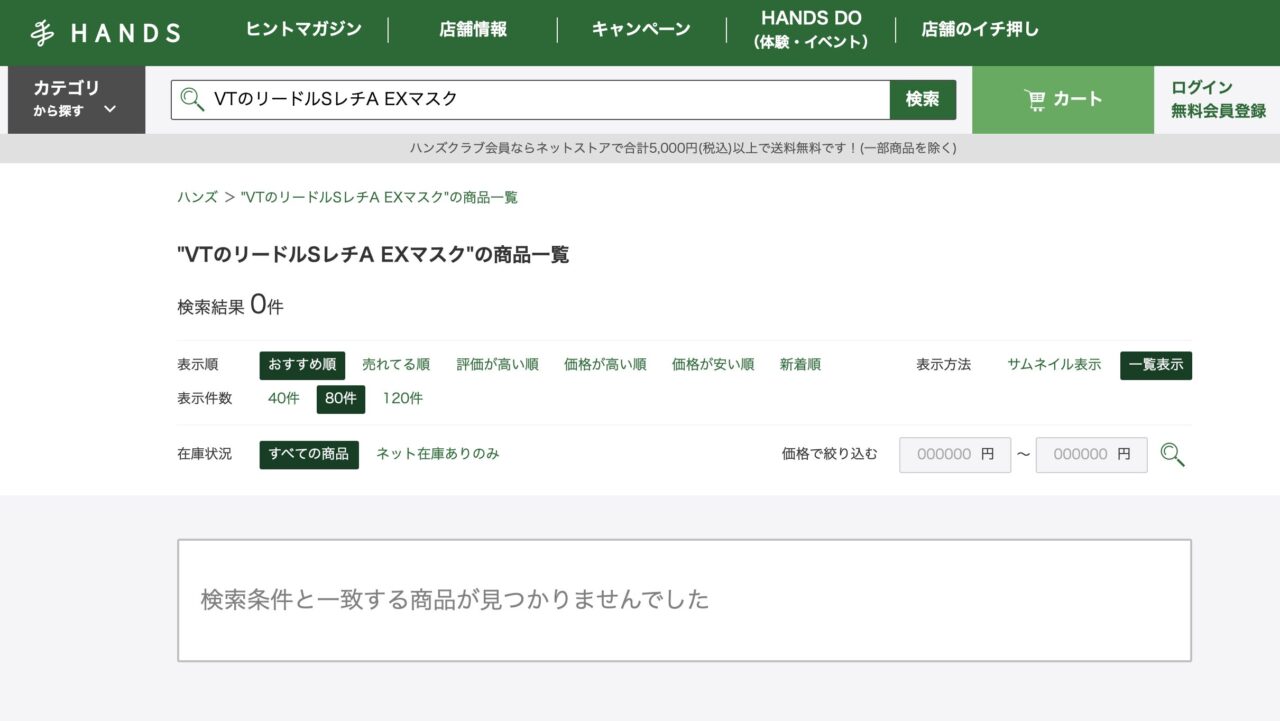
Task: Show 40件 per page
Action: pyautogui.click(x=284, y=398)
